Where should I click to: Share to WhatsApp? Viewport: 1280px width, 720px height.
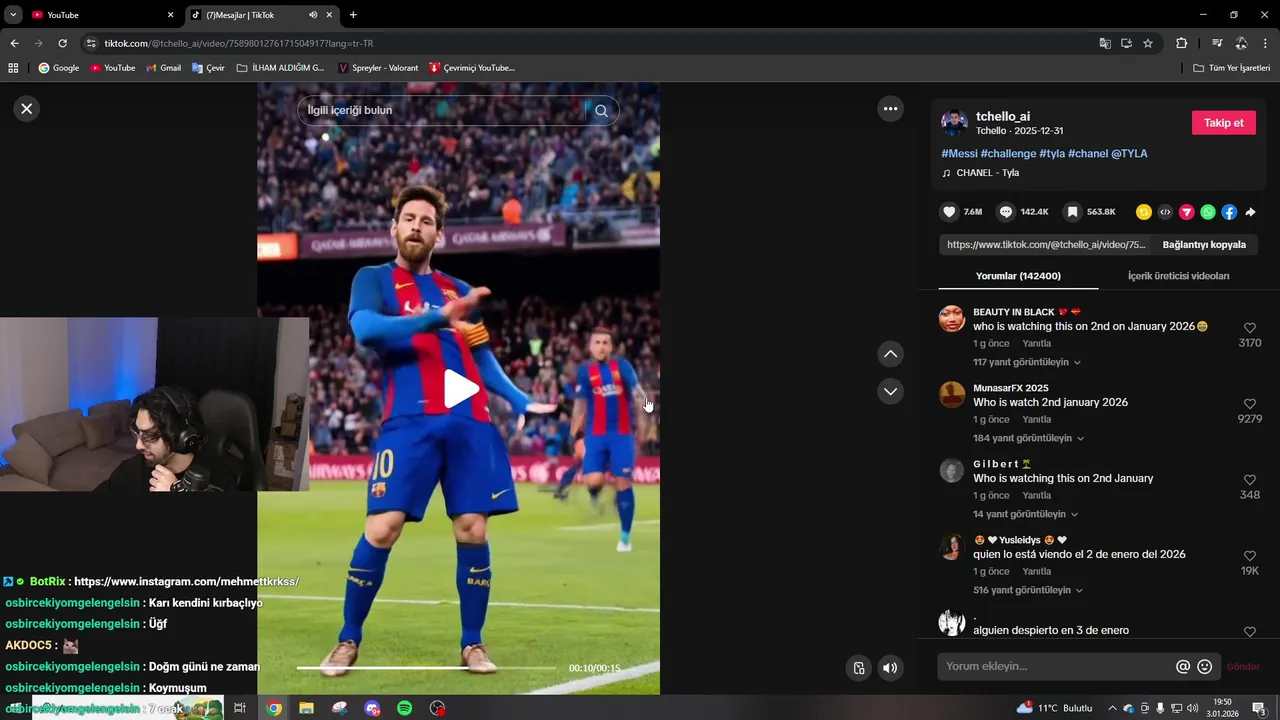pos(1208,212)
